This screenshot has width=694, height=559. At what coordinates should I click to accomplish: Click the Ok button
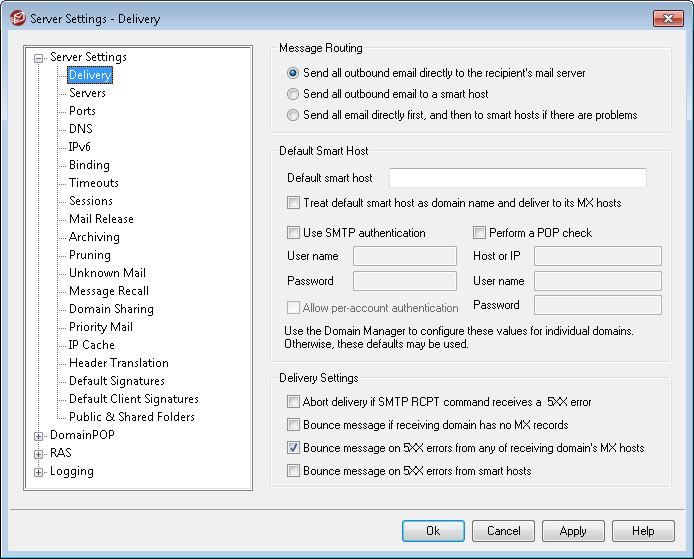433,531
